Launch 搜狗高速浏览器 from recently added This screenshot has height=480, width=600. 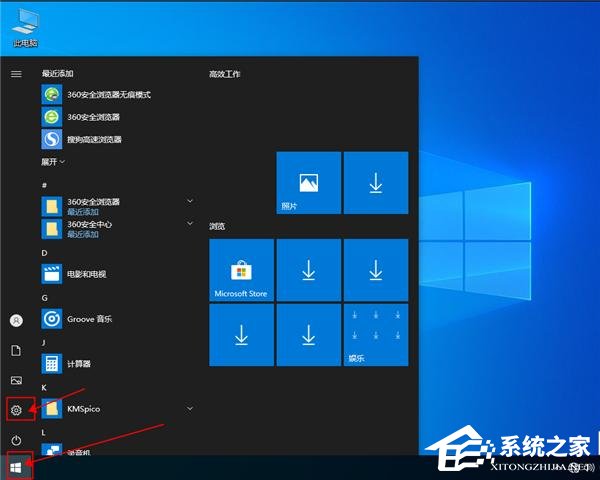pyautogui.click(x=95, y=139)
